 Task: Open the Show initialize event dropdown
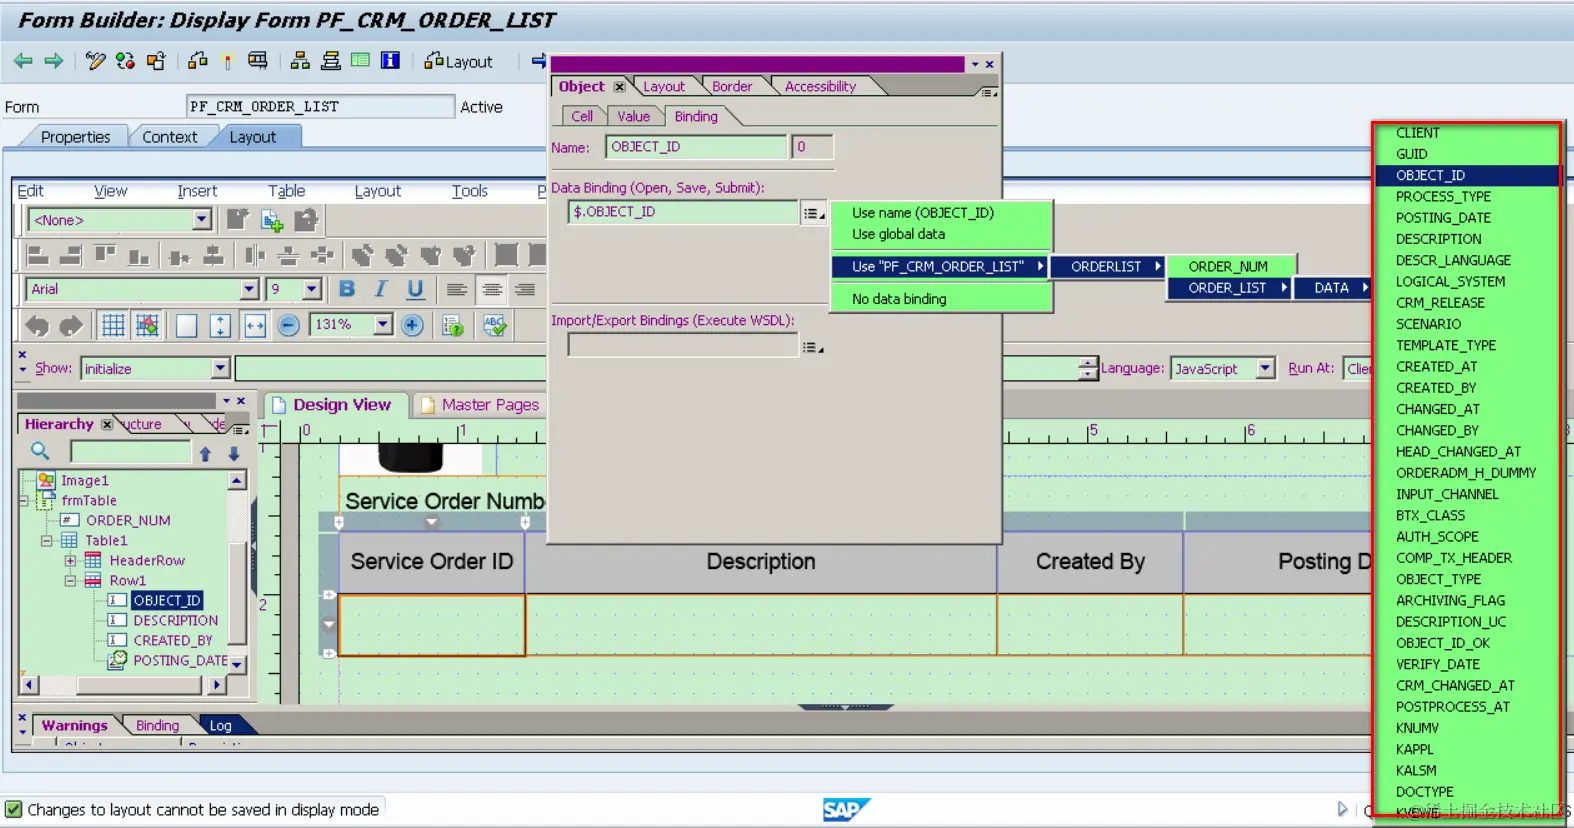pos(220,369)
